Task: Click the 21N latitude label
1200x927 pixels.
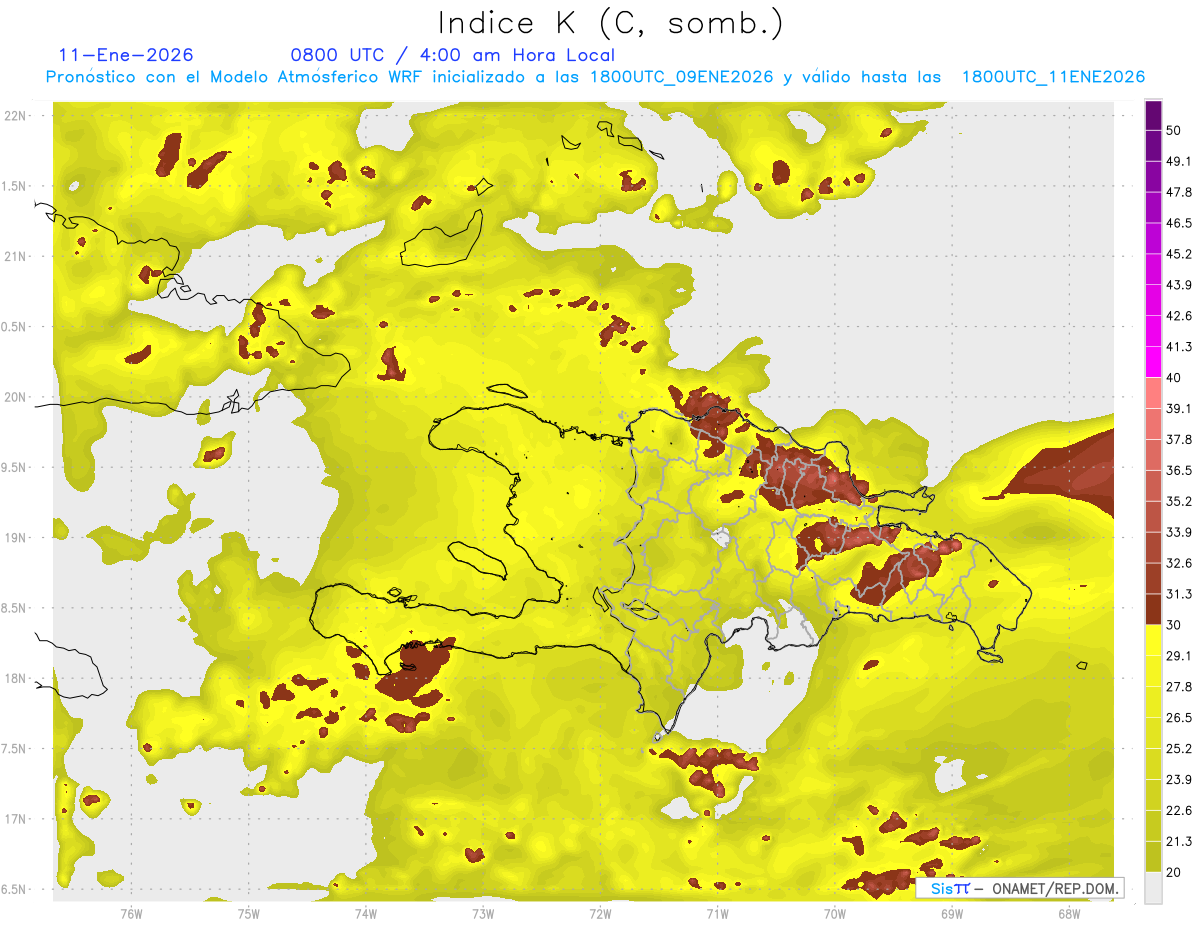Action: pyautogui.click(x=17, y=256)
